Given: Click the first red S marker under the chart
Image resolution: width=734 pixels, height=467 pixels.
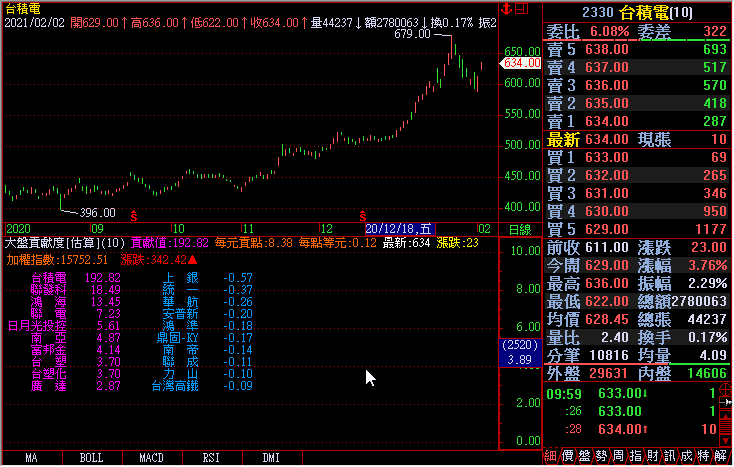Looking at the screenshot, I should click(x=134, y=216).
